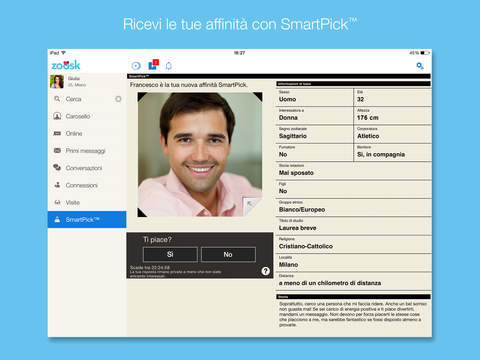Click 'Francesco è la tua nuova affinità' heading
This screenshot has width=480, height=360.
[189, 85]
